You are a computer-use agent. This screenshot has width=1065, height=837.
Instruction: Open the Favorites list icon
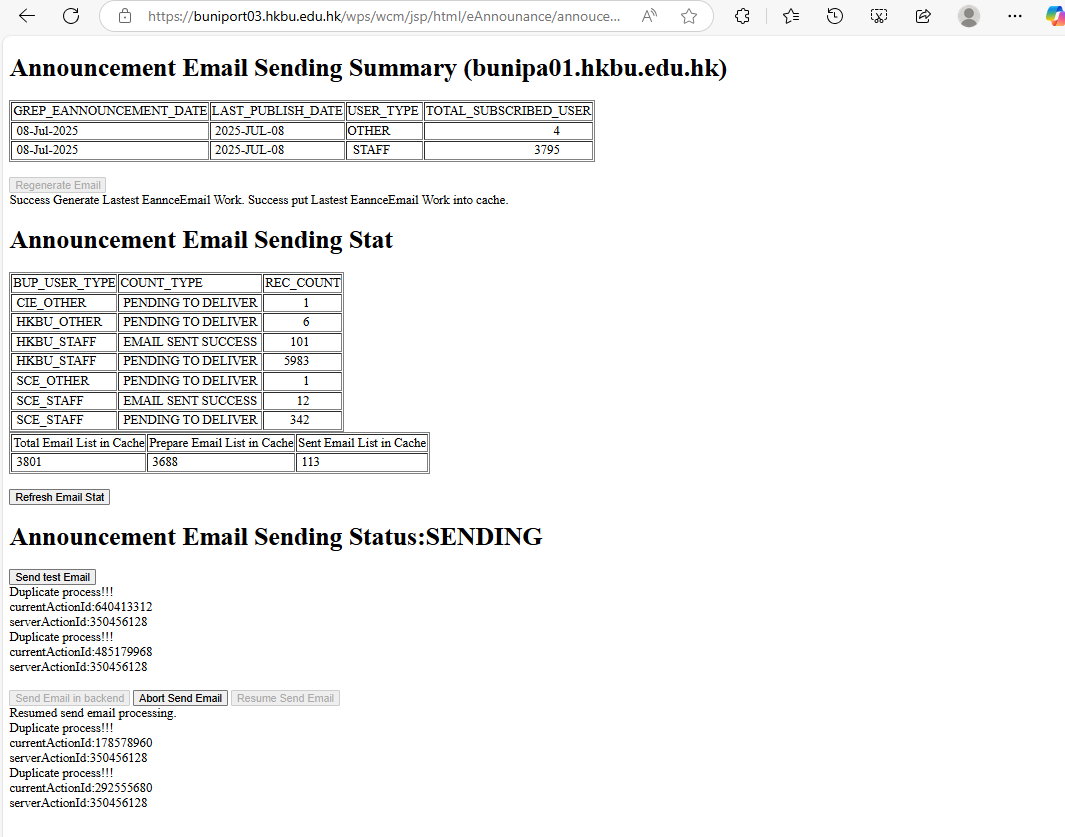(791, 16)
